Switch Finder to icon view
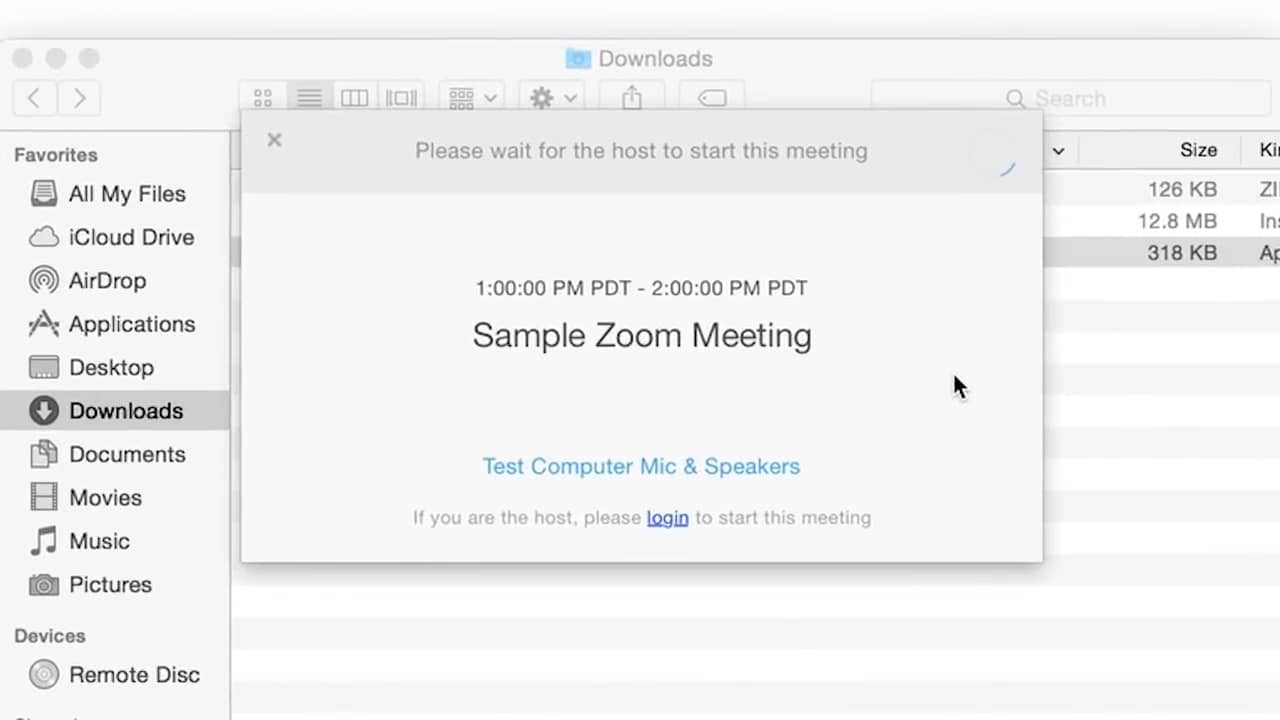The height and width of the screenshot is (720, 1280). coord(263,98)
